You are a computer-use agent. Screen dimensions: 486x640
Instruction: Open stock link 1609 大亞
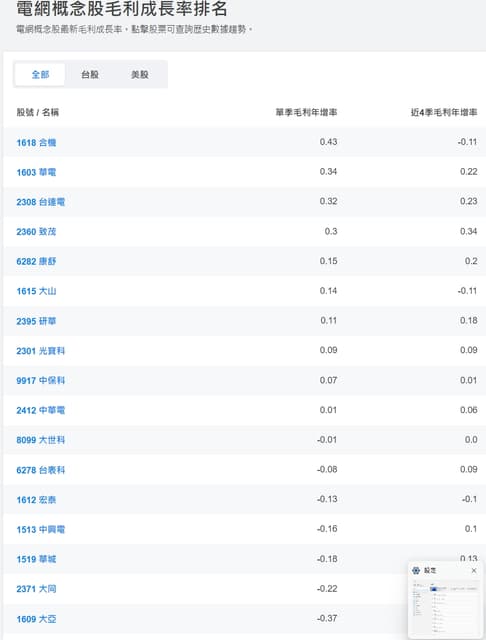pos(36,619)
